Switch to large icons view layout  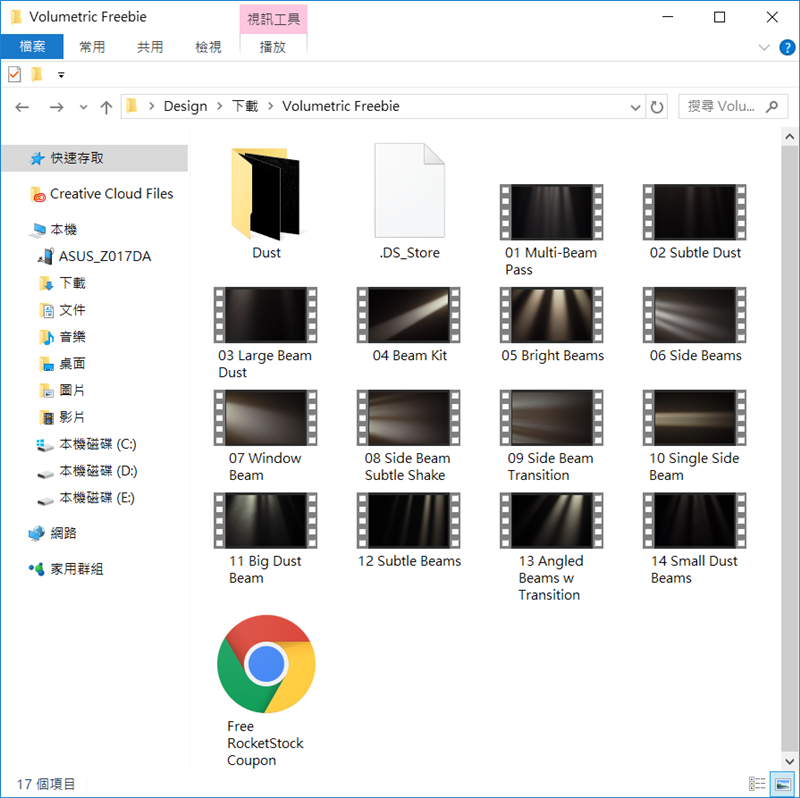pyautogui.click(x=783, y=783)
